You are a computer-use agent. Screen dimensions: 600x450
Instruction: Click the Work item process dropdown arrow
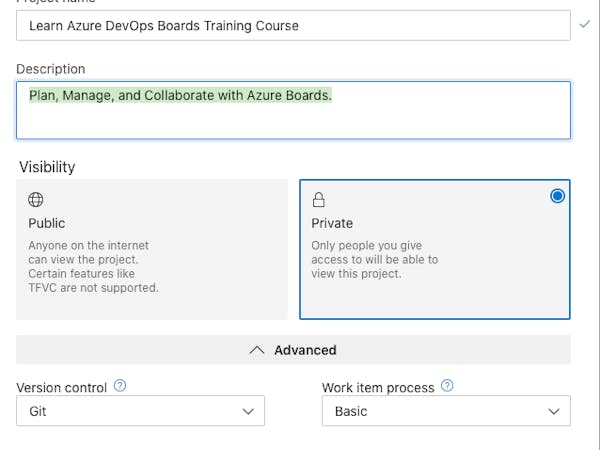554,411
